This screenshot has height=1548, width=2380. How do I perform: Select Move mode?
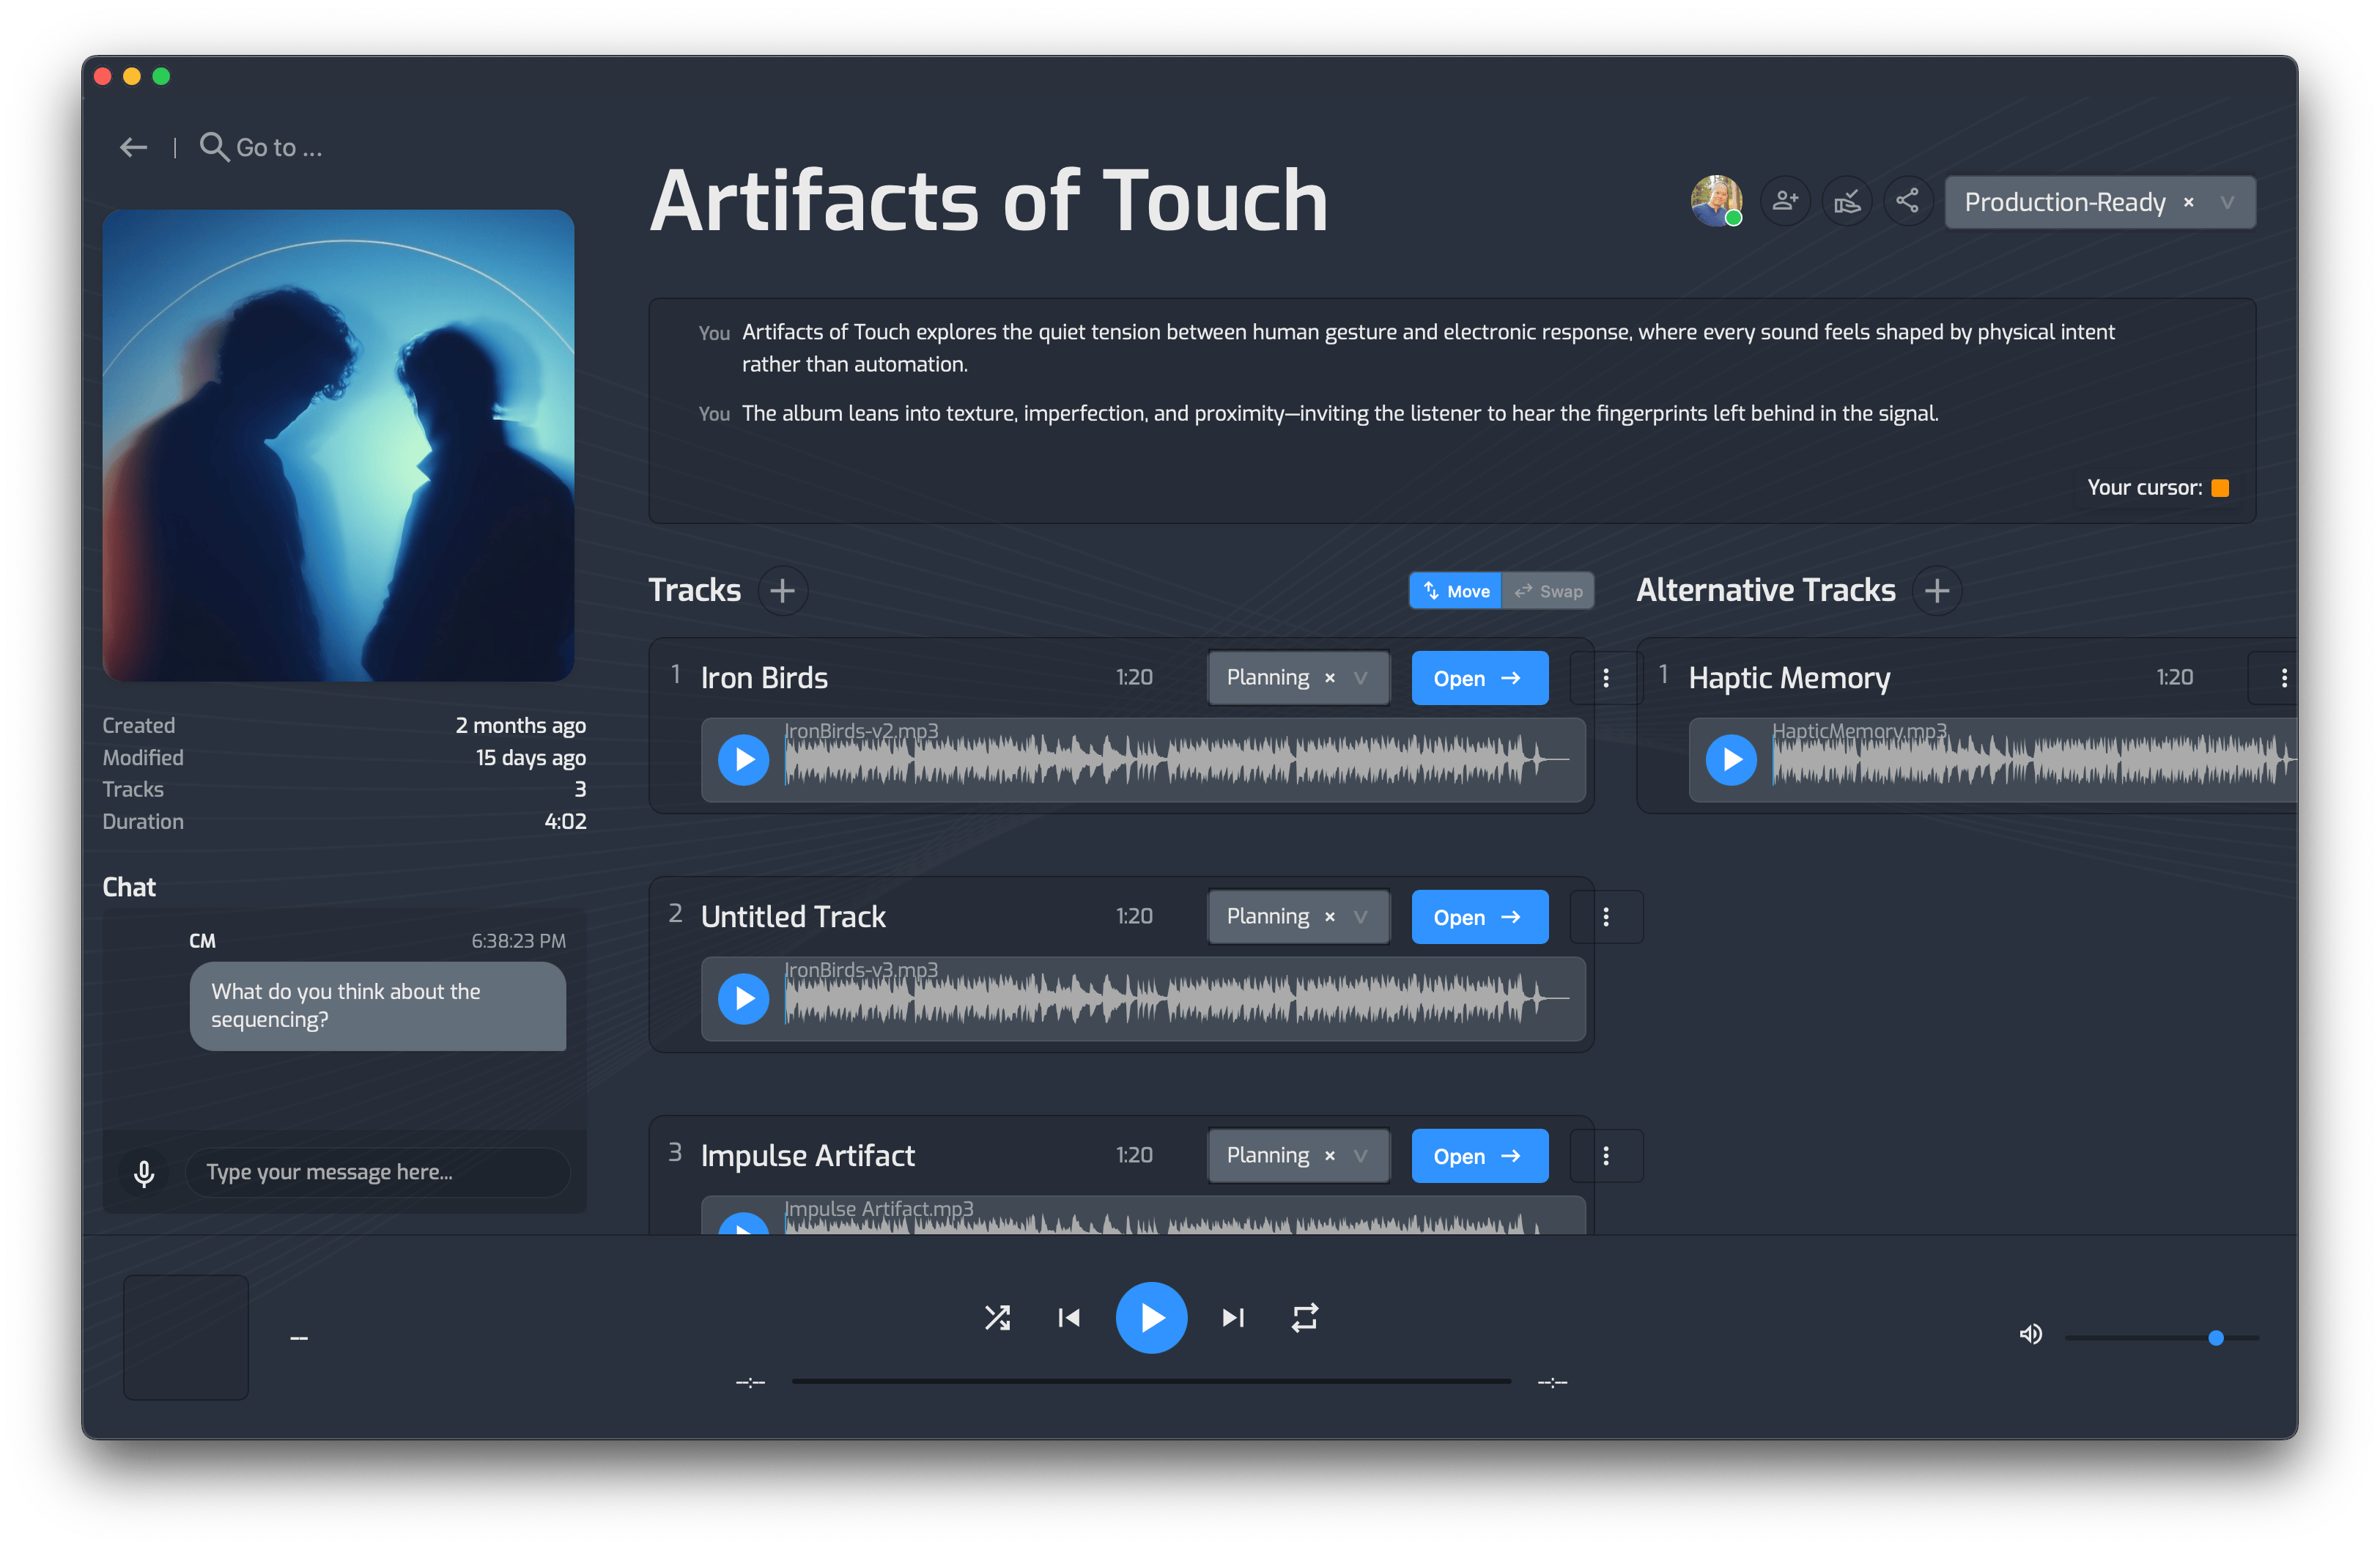tap(1456, 591)
